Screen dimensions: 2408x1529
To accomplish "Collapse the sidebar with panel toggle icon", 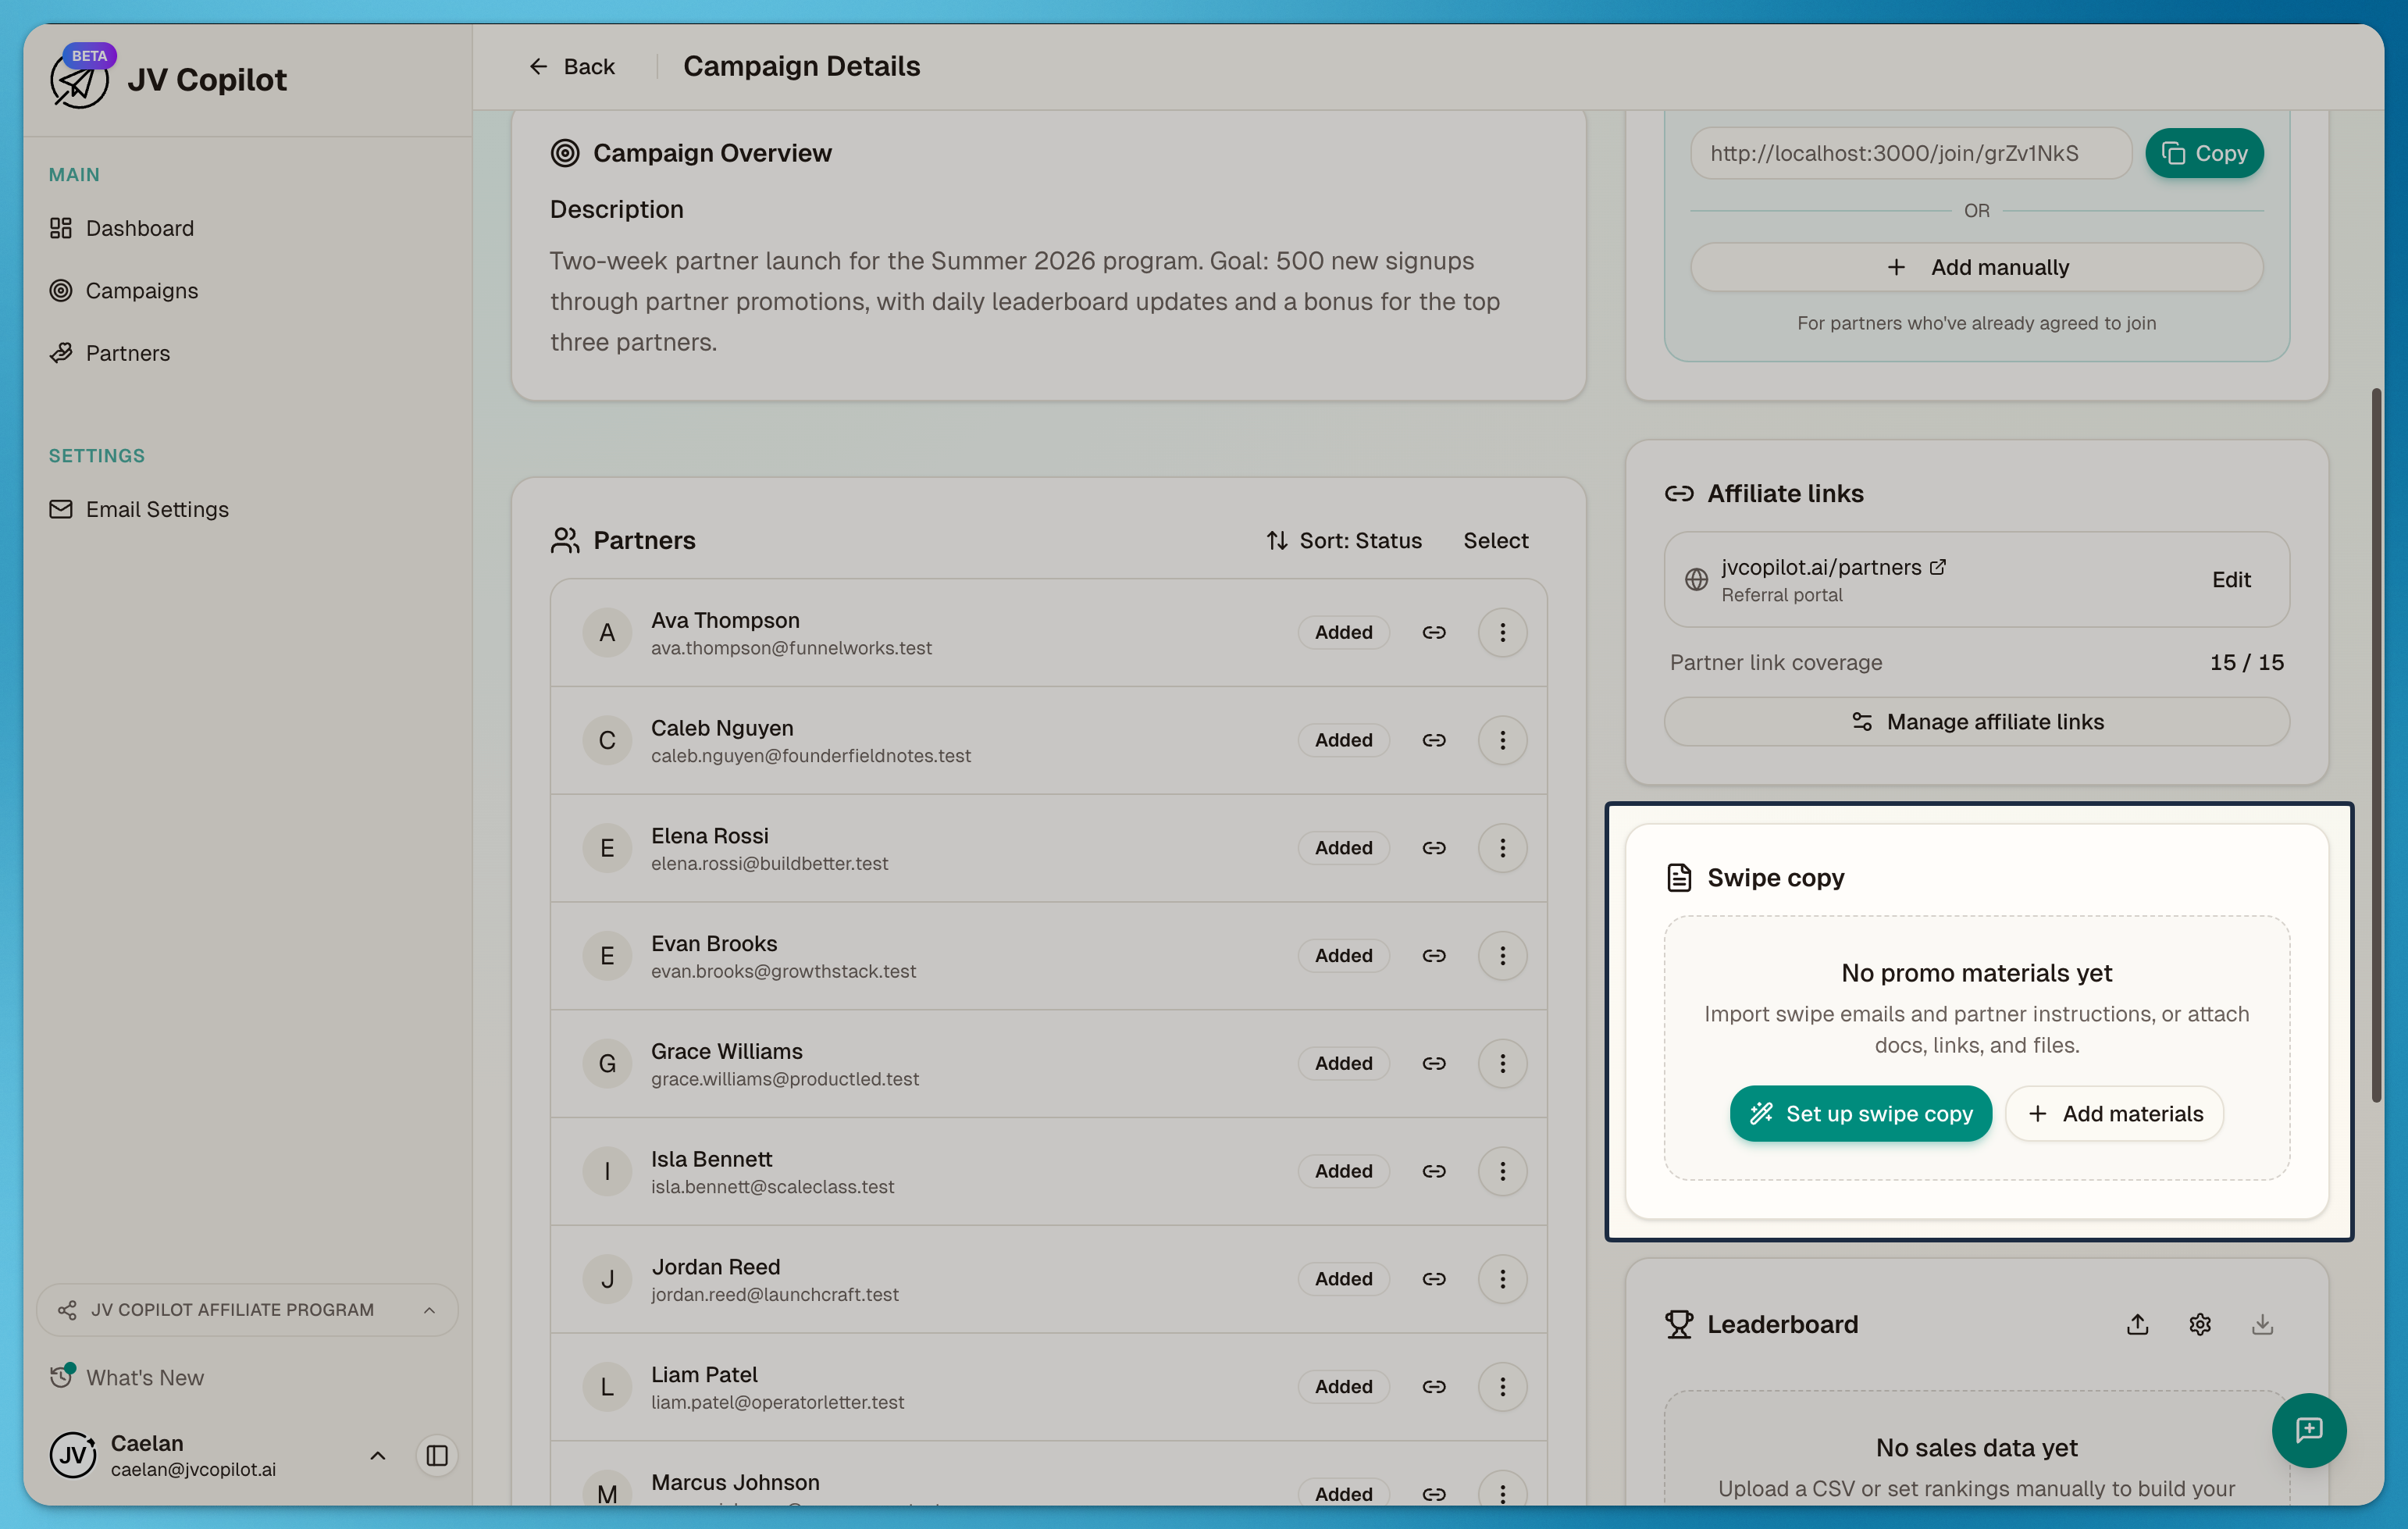I will [x=437, y=1456].
